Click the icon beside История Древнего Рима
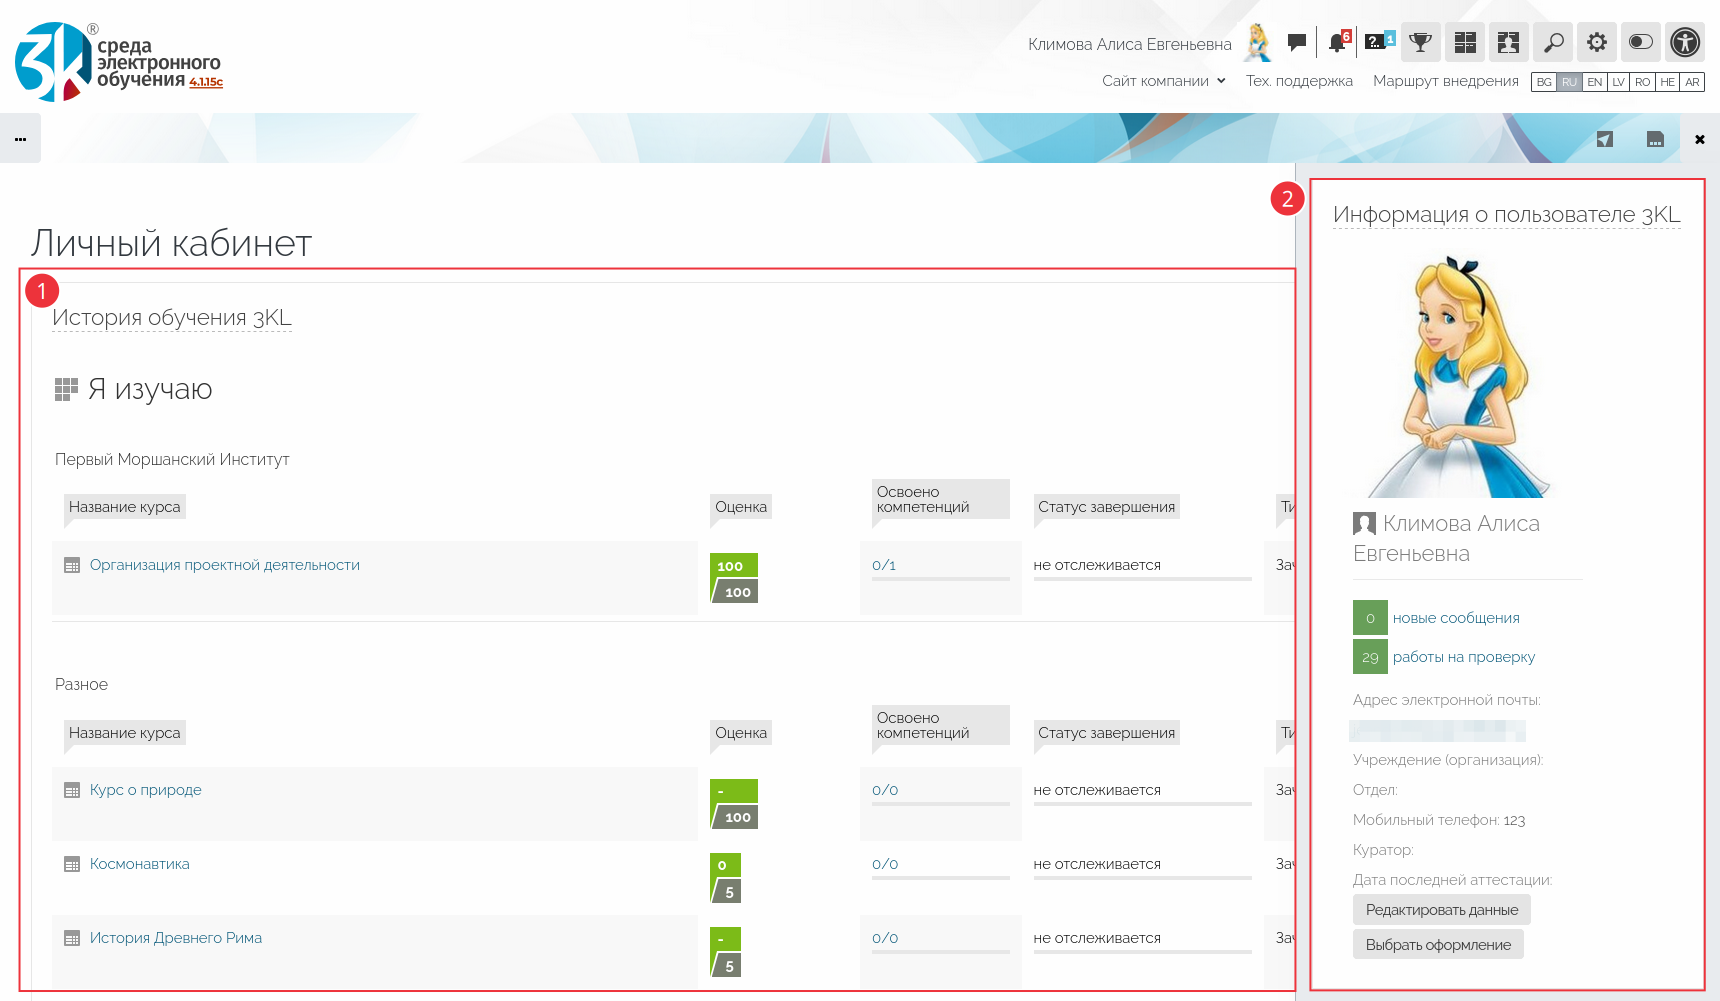Viewport: 1720px width, 1001px height. click(72, 939)
